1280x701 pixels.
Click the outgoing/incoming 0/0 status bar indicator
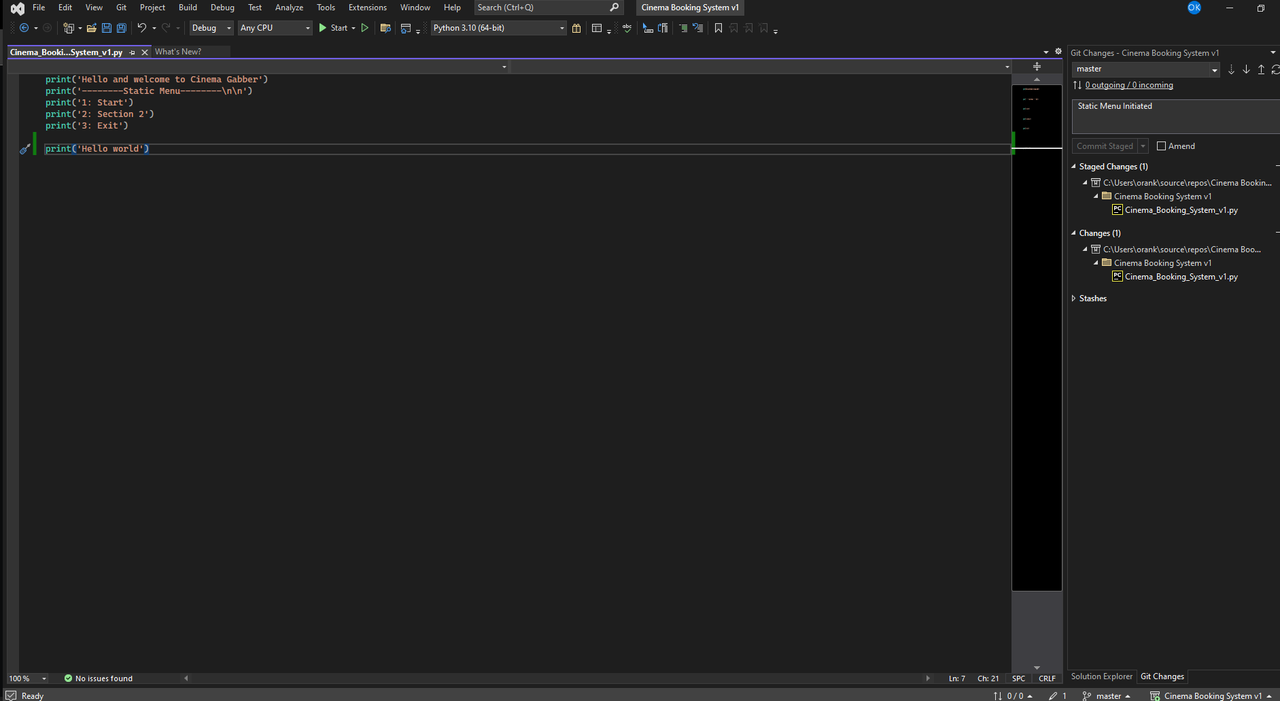pyautogui.click(x=1012, y=695)
